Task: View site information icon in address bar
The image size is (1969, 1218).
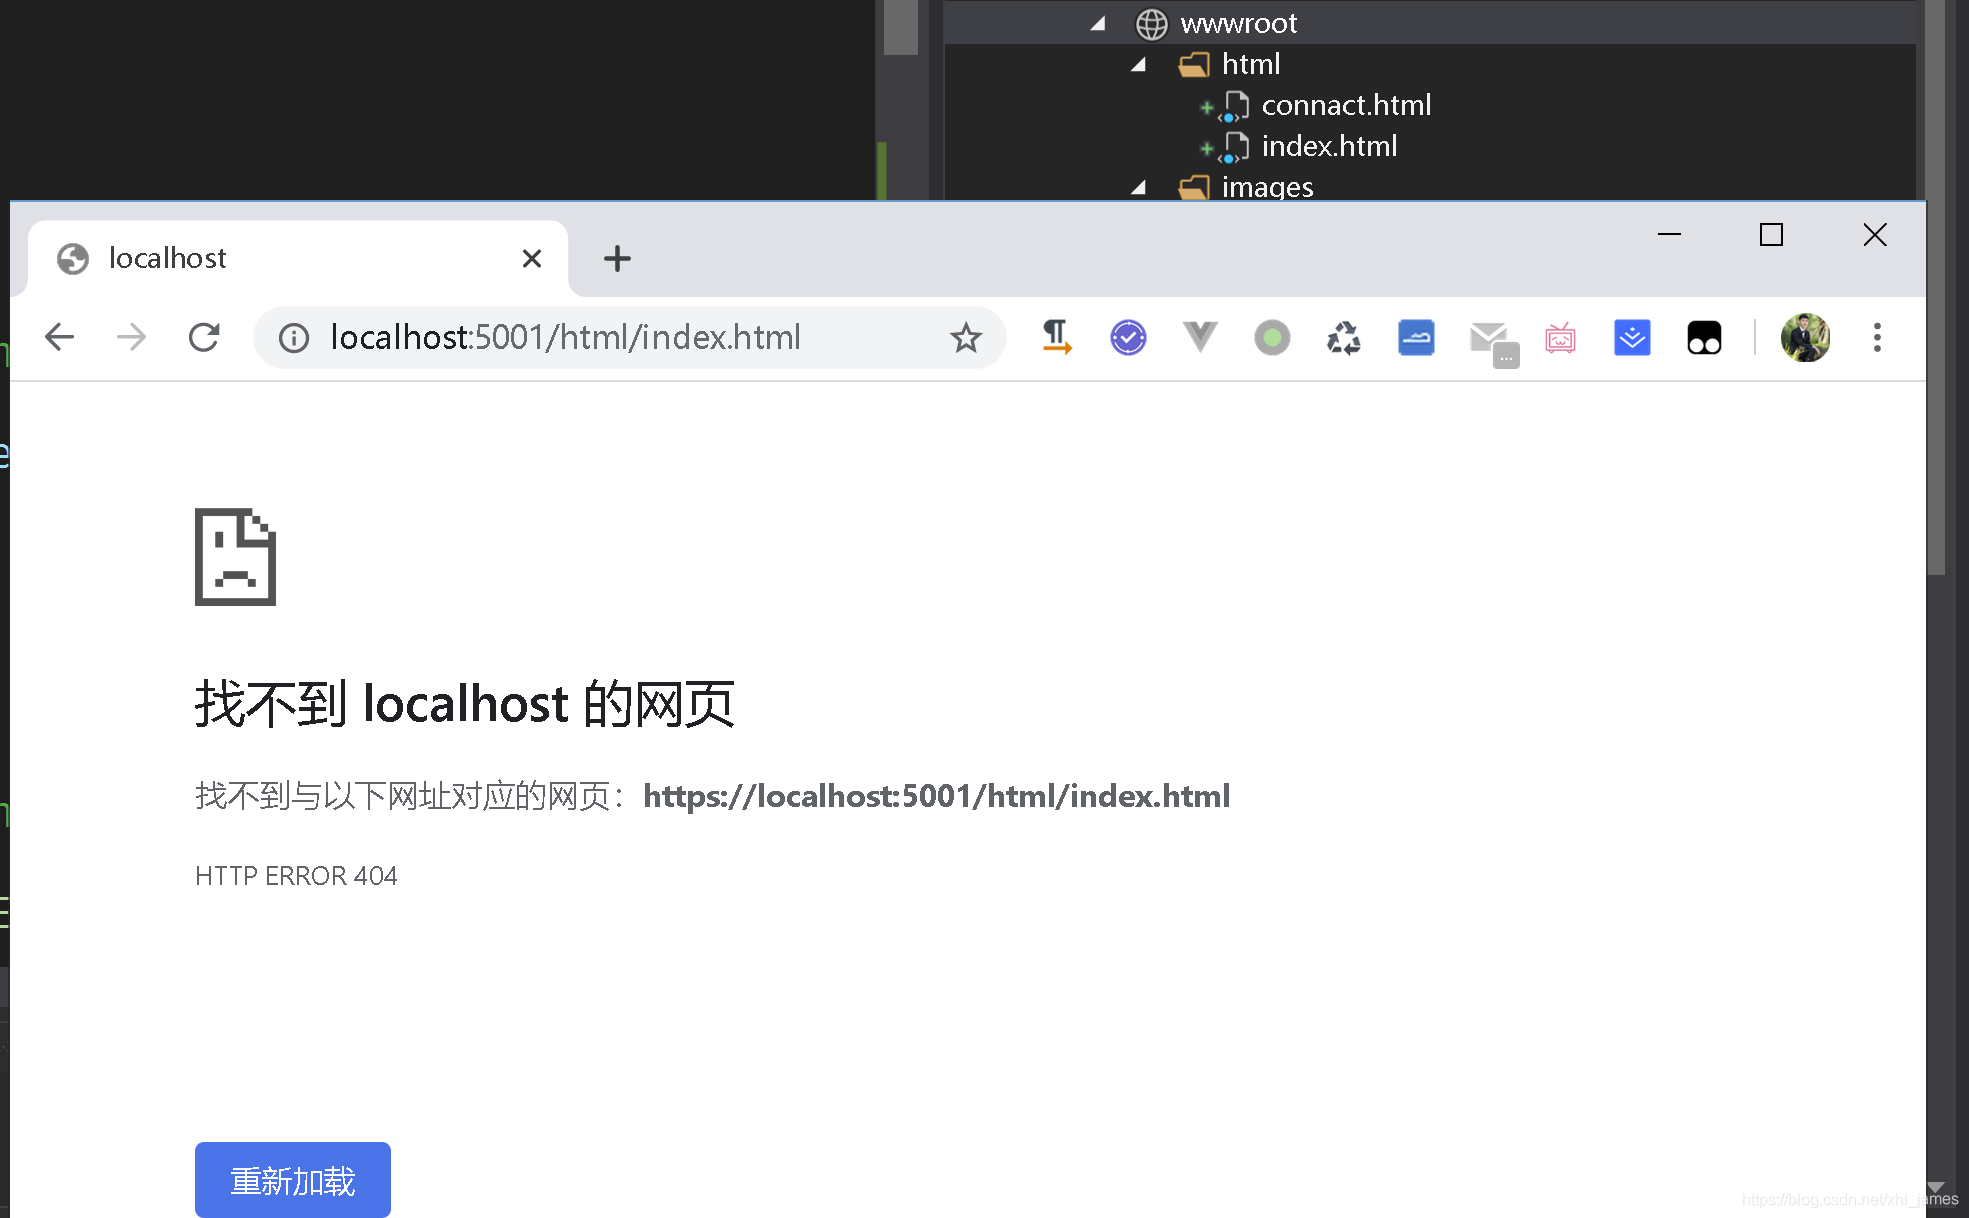Action: [294, 338]
